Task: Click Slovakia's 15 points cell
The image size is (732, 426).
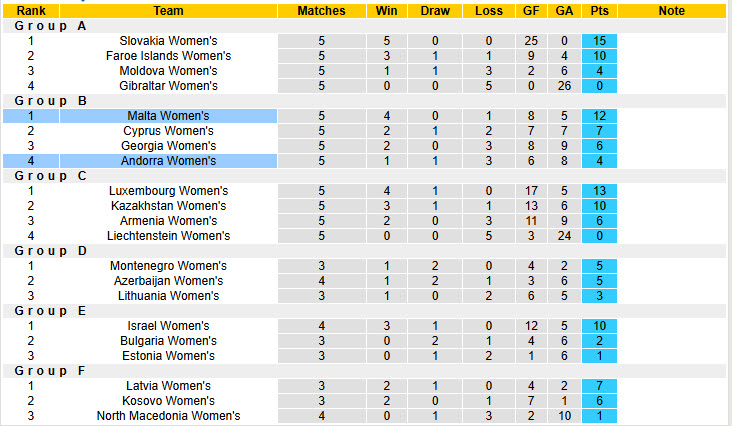Action: pyautogui.click(x=599, y=41)
